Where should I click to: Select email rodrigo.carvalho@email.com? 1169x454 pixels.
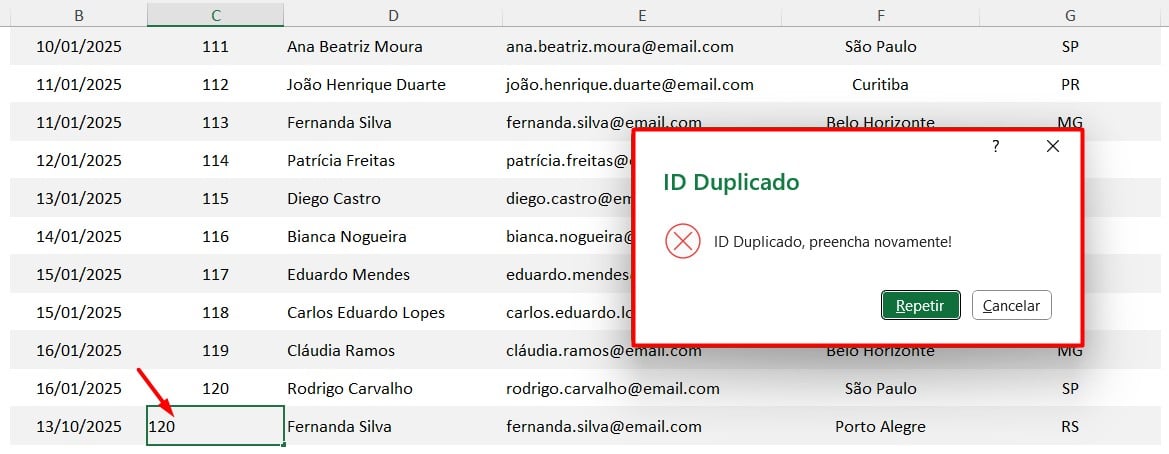pos(642,388)
